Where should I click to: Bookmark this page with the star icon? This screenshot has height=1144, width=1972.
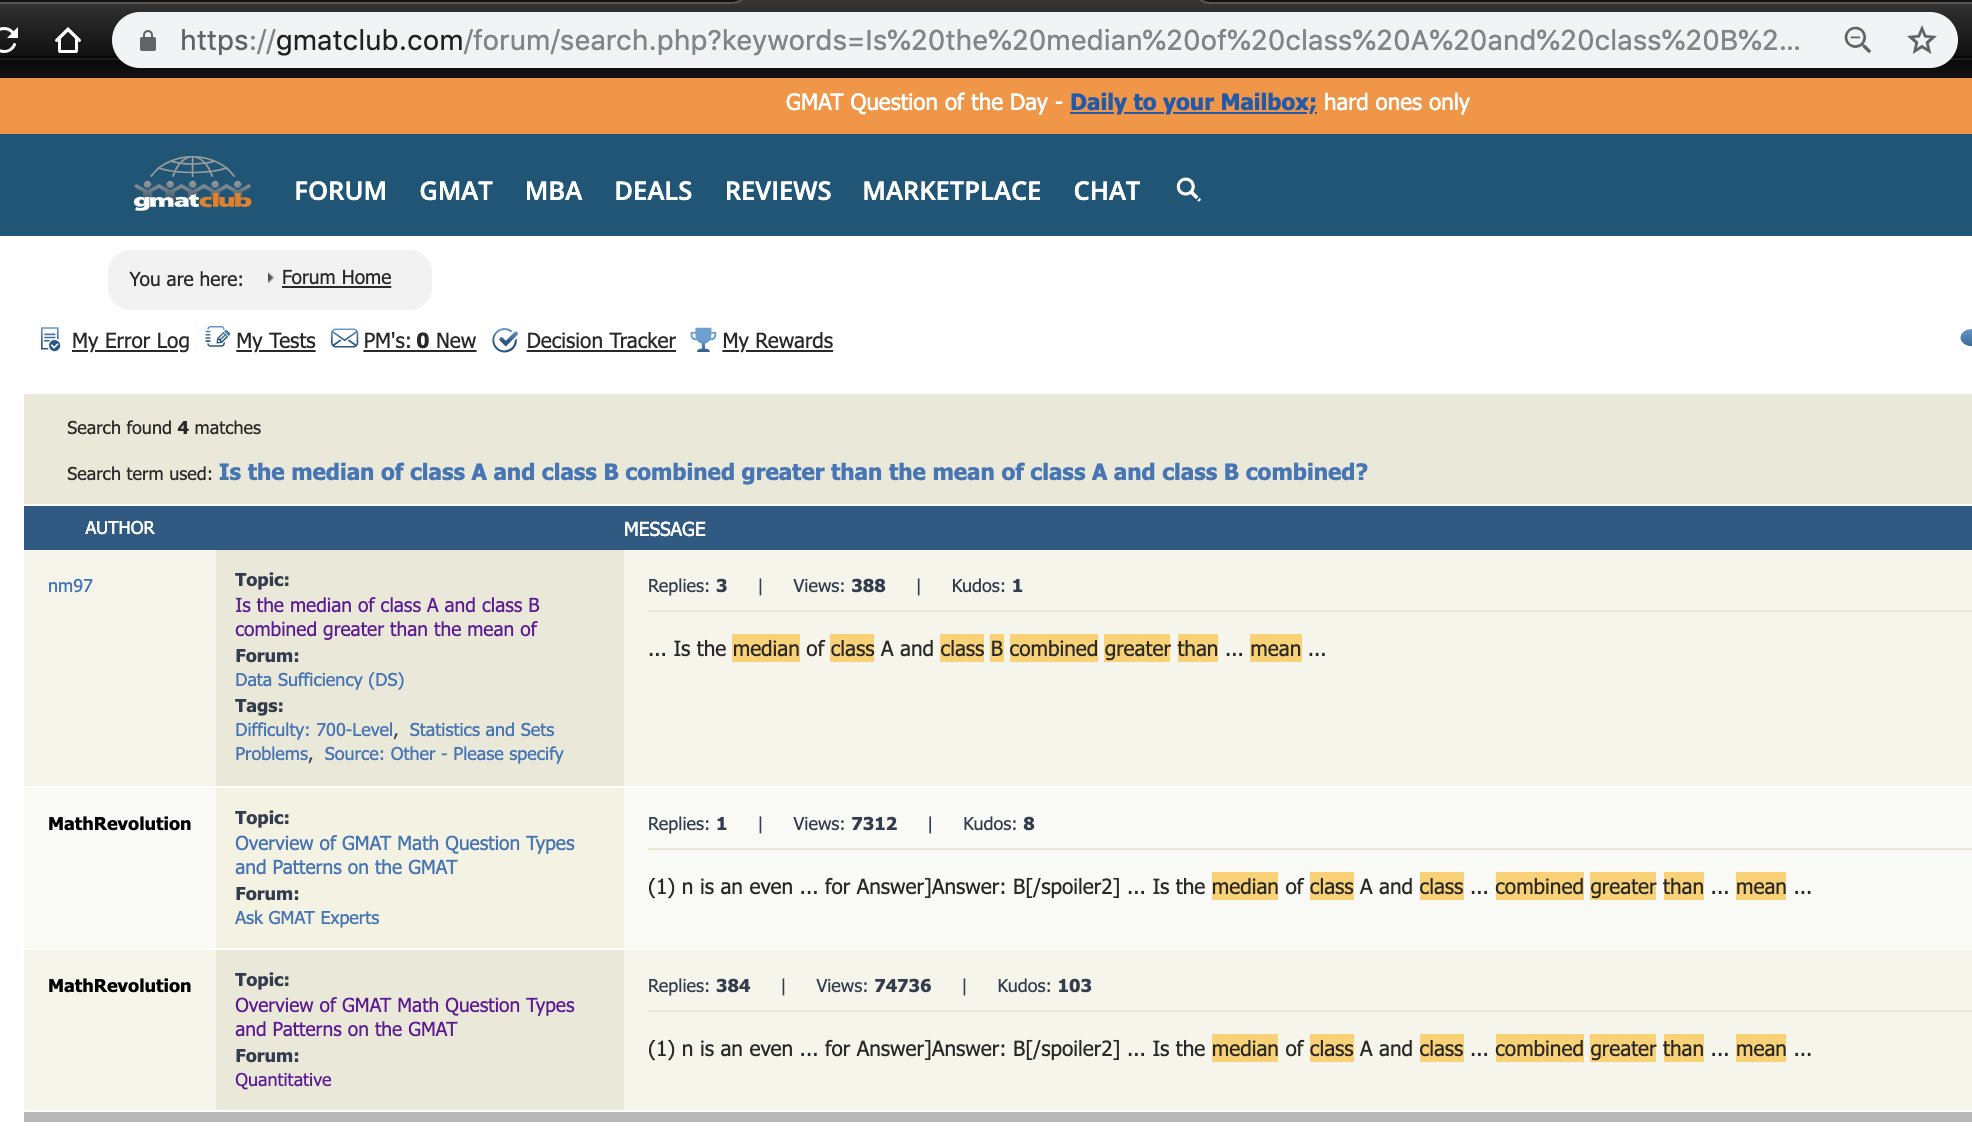[x=1921, y=40]
